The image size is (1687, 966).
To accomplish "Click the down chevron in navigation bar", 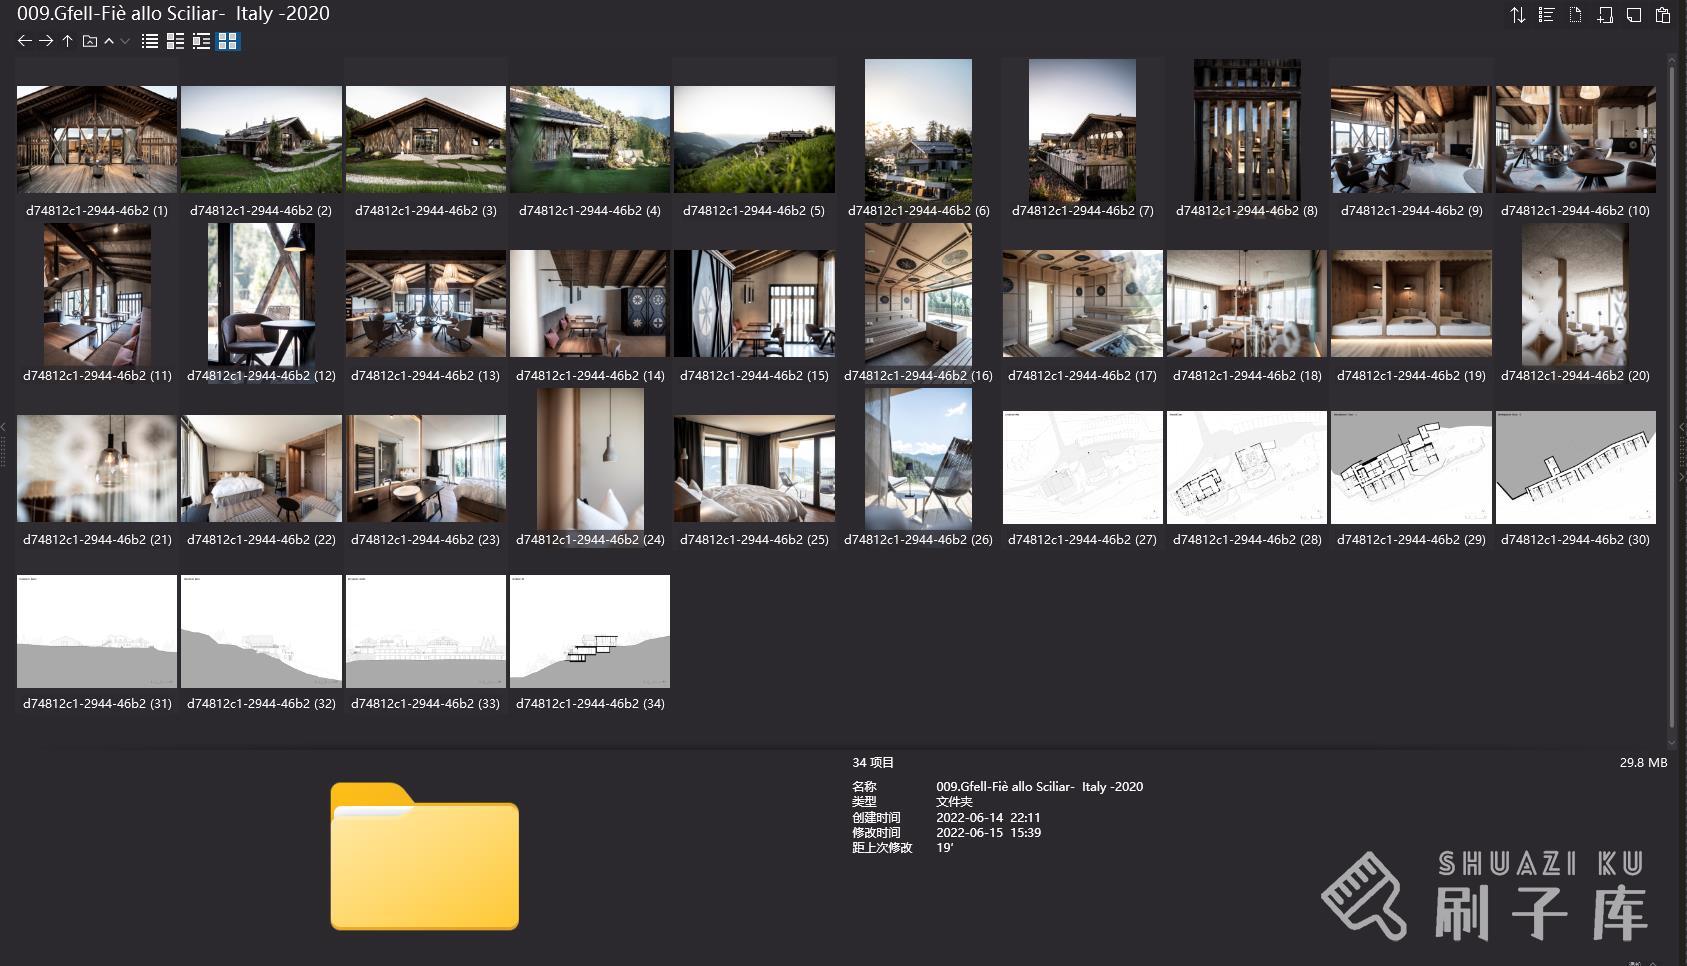I will (x=125, y=41).
